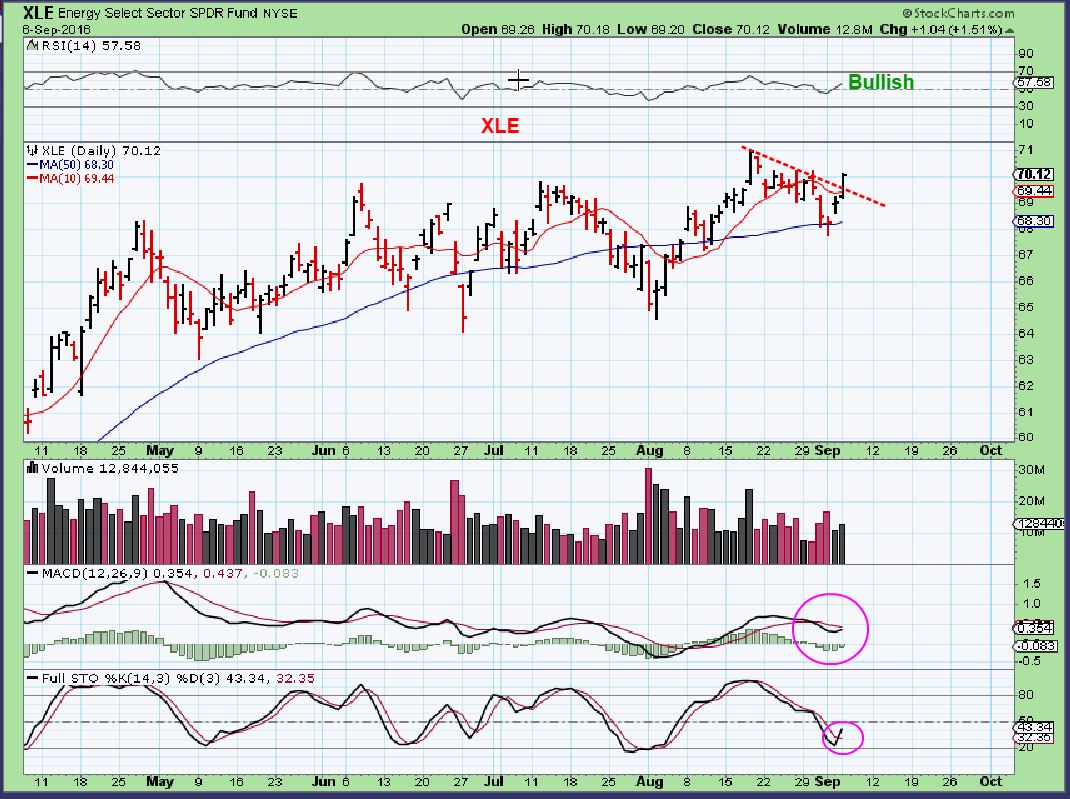The height and width of the screenshot is (799, 1070).
Task: Click the red MA(10) line legend marker
Action: tap(33, 179)
